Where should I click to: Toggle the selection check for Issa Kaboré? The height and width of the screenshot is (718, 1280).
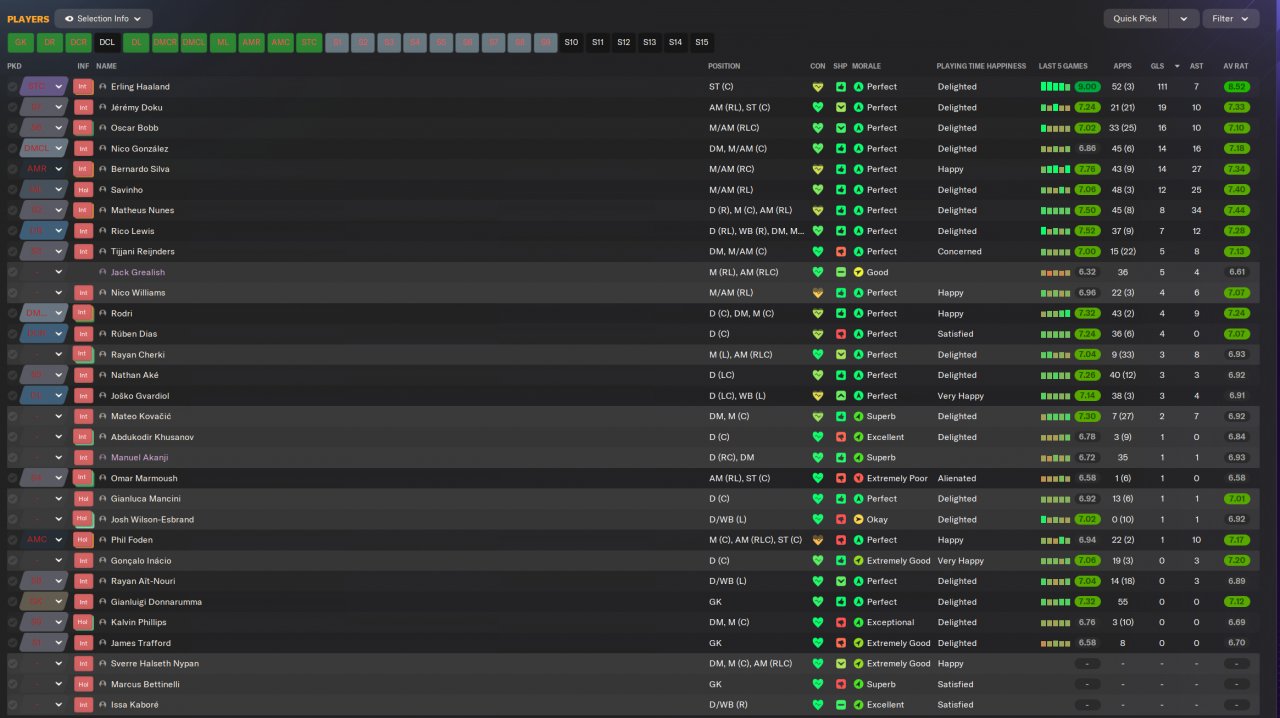coord(13,705)
